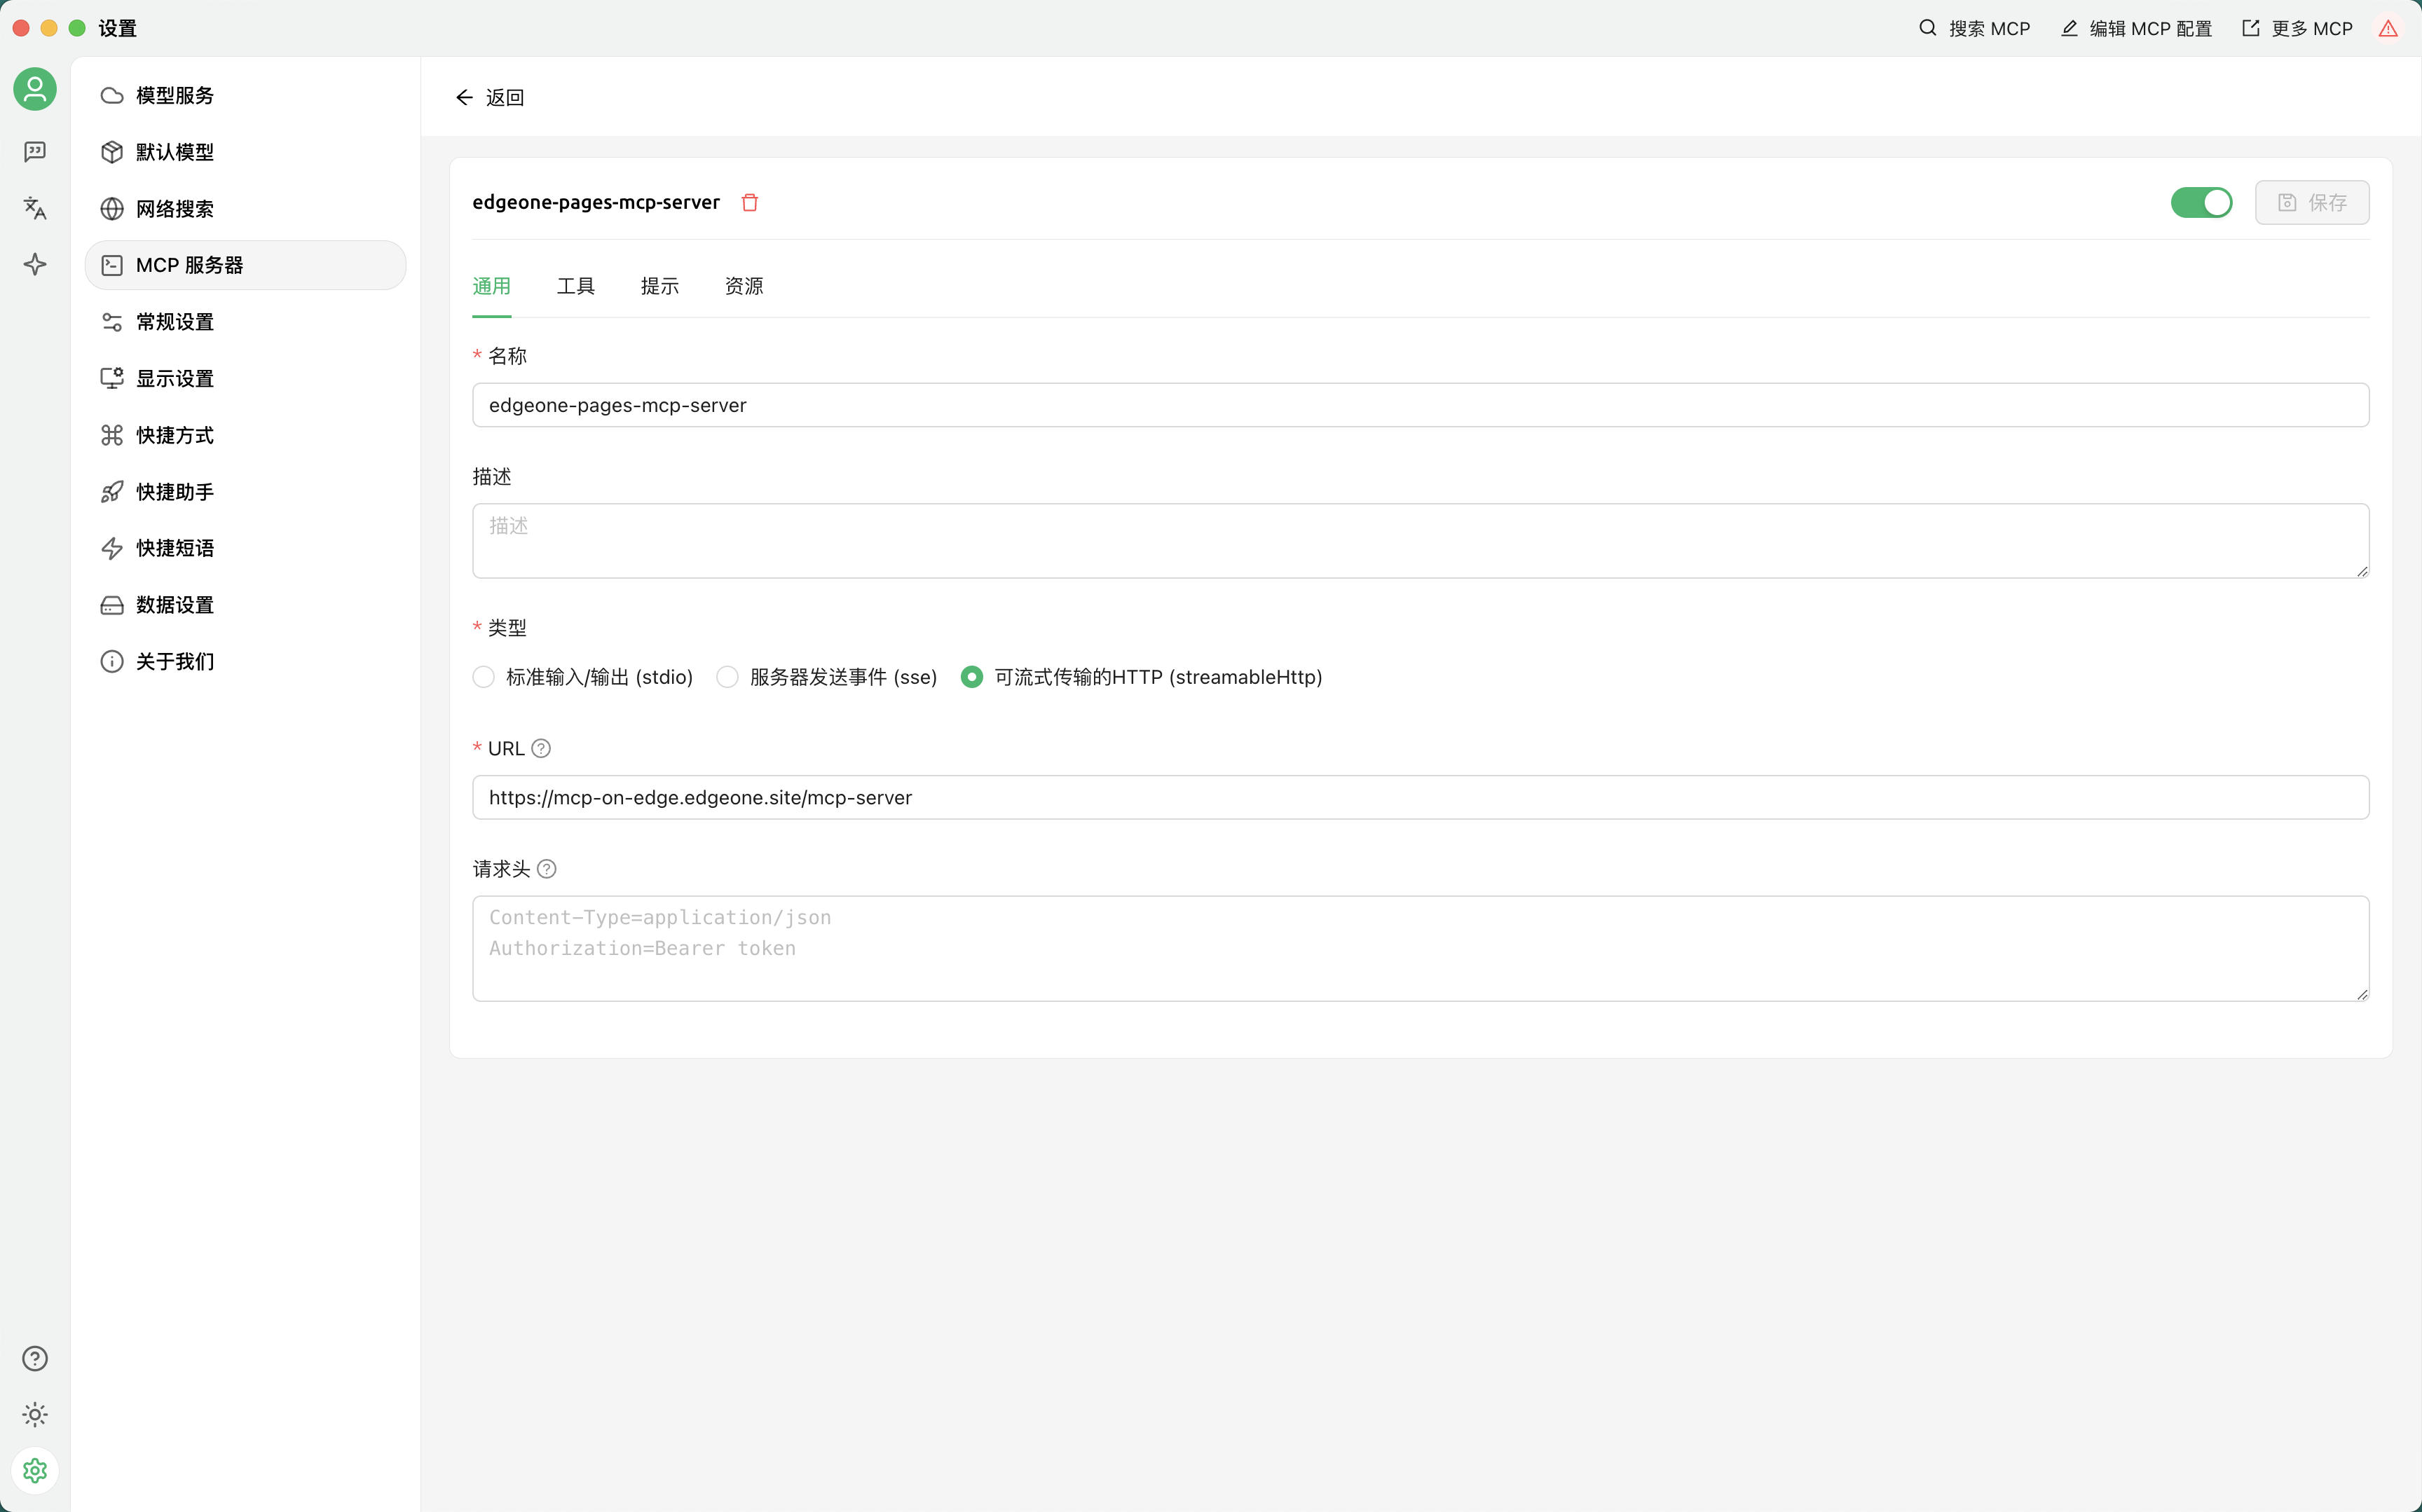The image size is (2422, 1512).
Task: Click the user avatar icon
Action: [x=35, y=90]
